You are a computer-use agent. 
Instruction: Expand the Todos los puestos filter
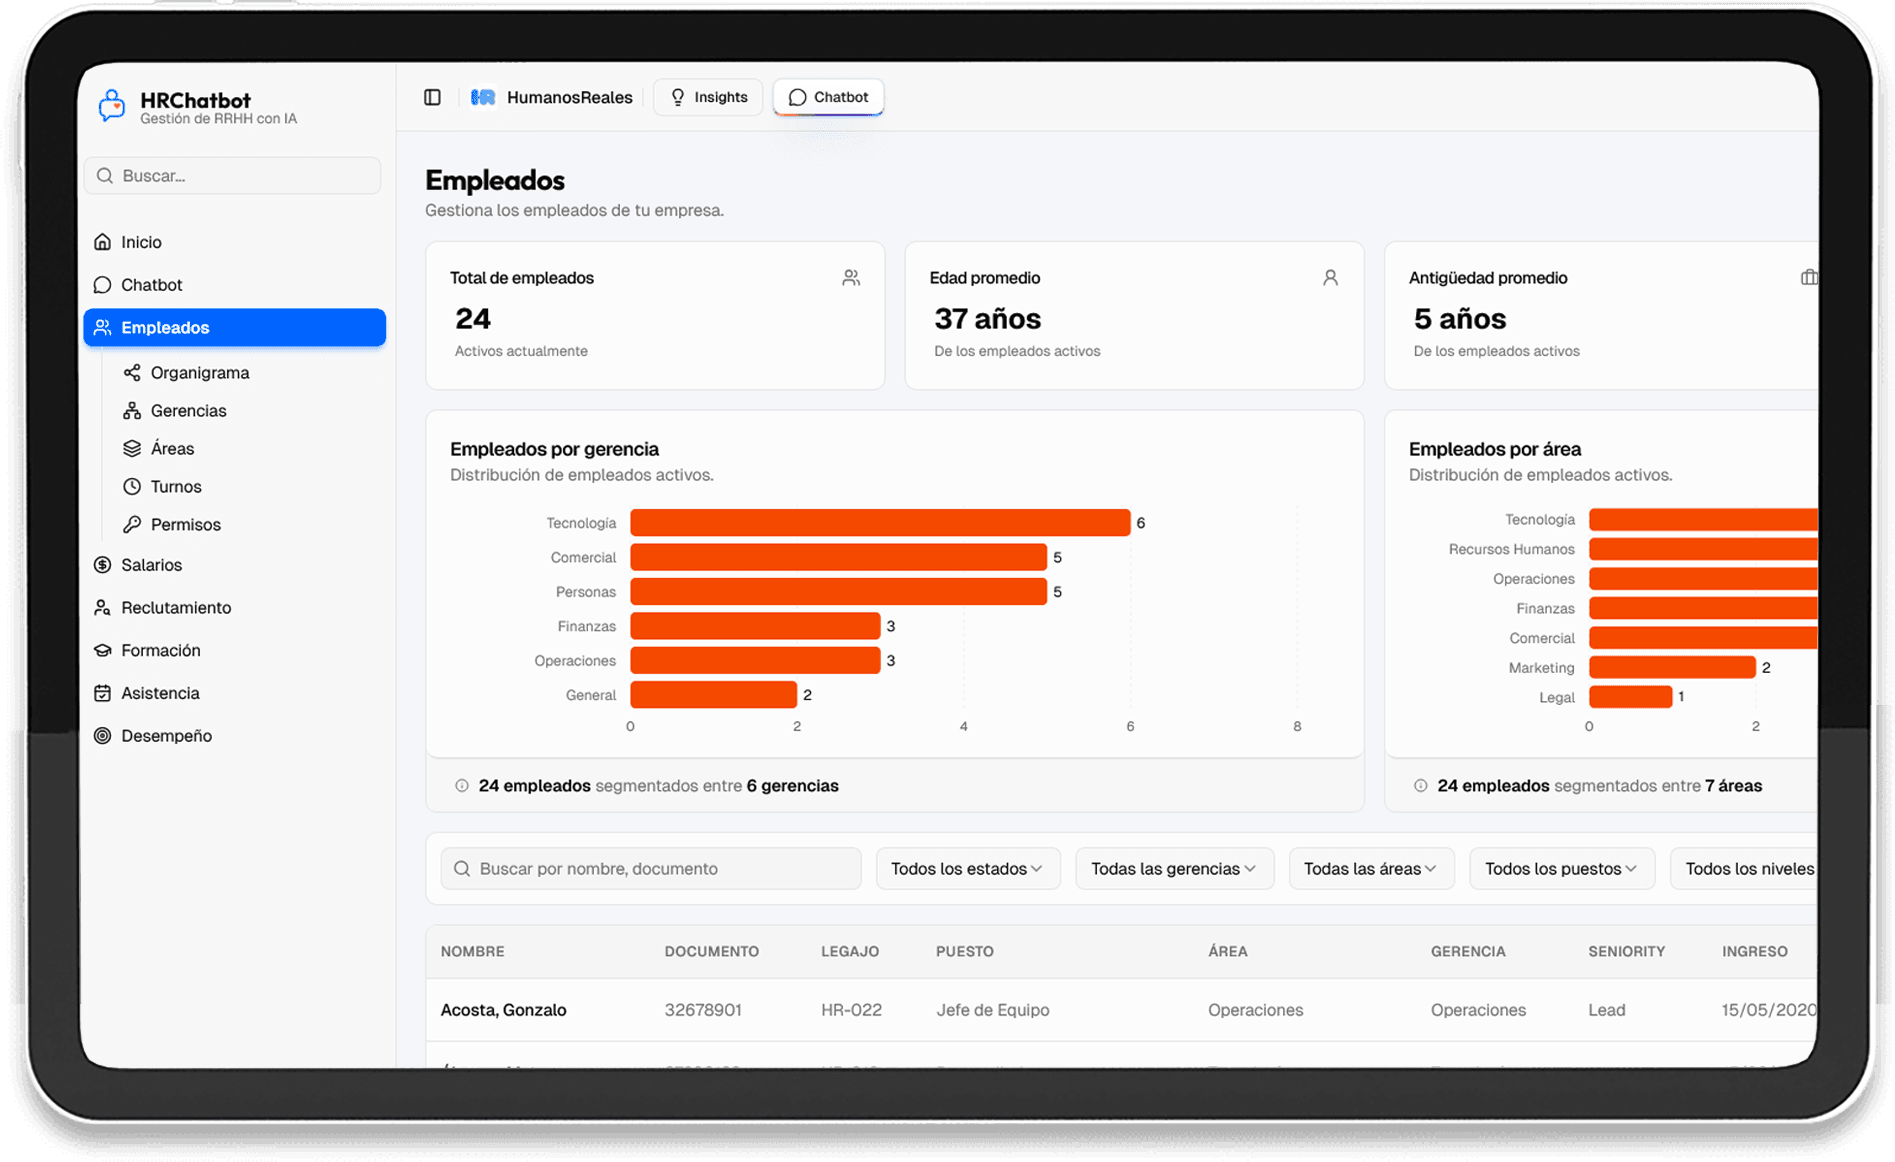pyautogui.click(x=1560, y=869)
